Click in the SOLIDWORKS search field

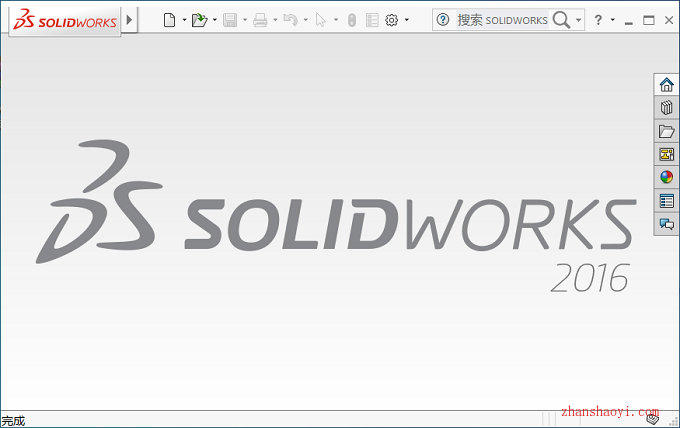pyautogui.click(x=502, y=20)
